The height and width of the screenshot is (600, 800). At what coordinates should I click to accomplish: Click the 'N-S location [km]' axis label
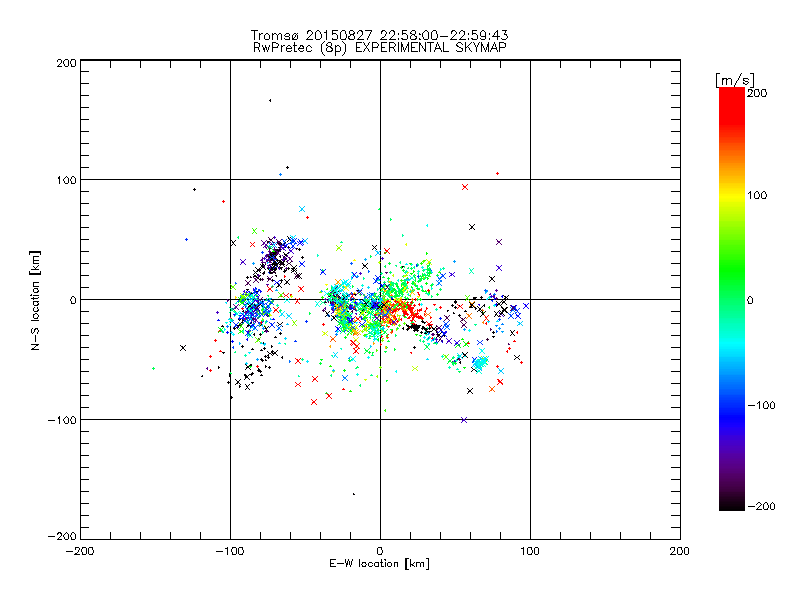coord(35,301)
